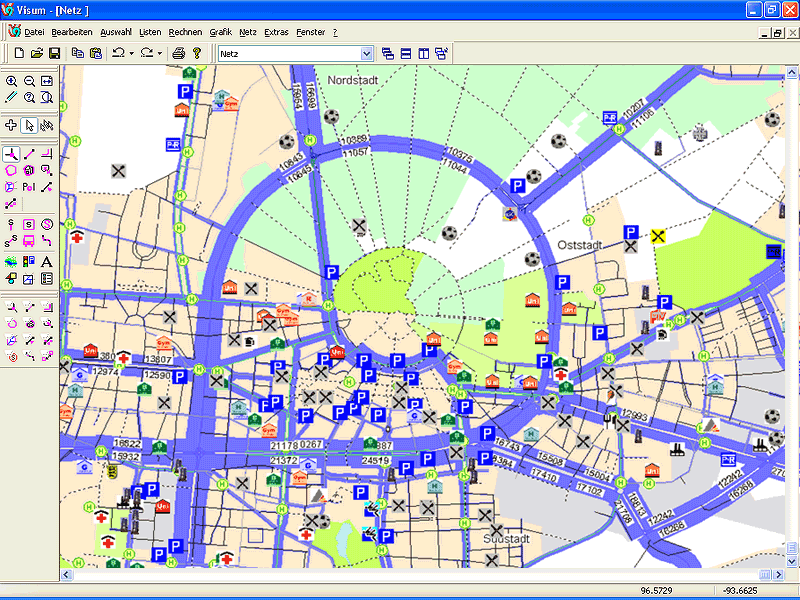Select the Zoom In tool

pos(11,81)
